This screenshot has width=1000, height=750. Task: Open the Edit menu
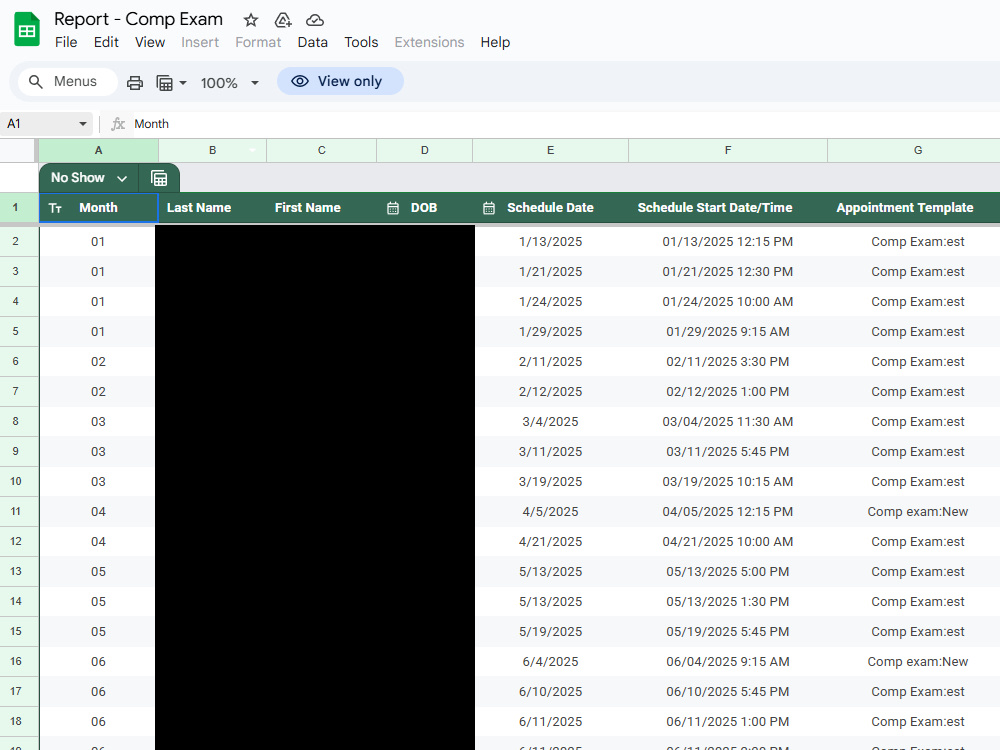coord(106,42)
